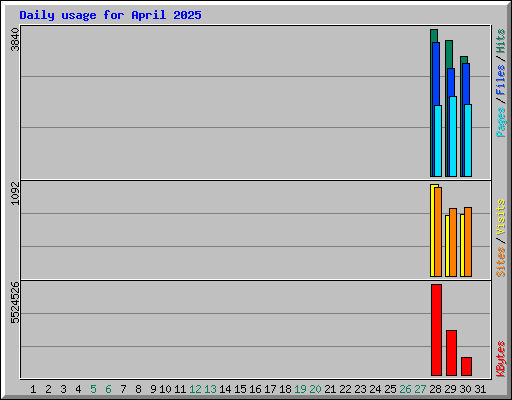512x400 pixels.
Task: Click day 17 on the x-axis
Action: click(270, 389)
